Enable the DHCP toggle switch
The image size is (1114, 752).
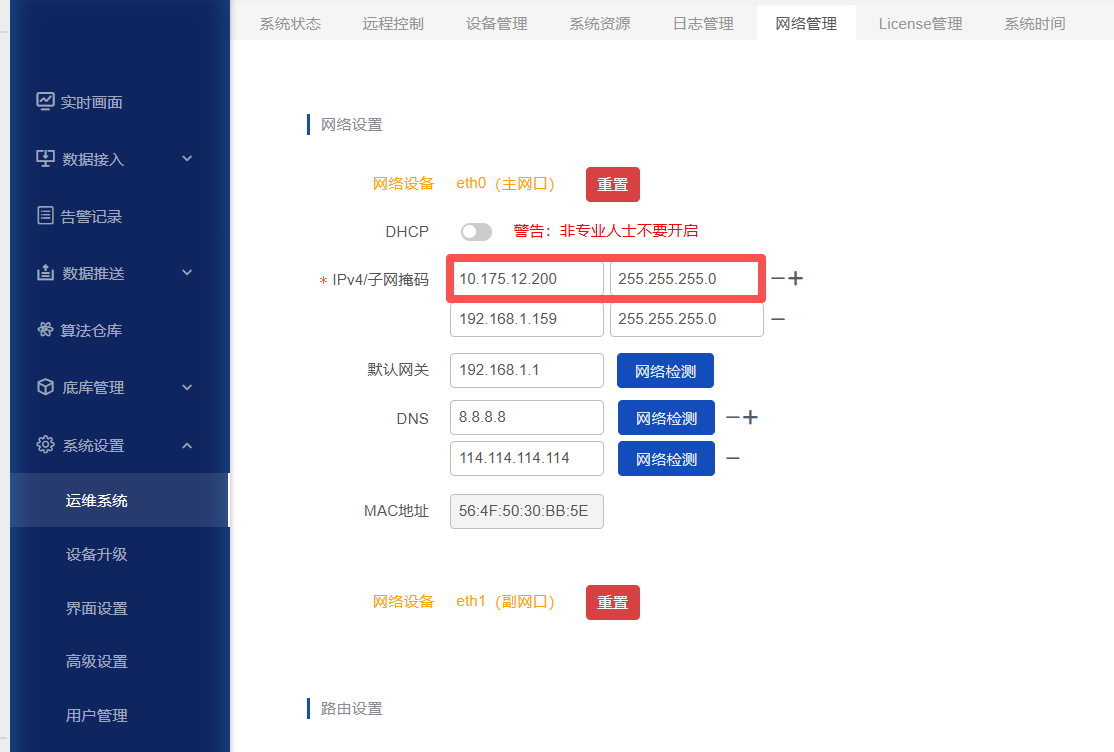[x=476, y=232]
